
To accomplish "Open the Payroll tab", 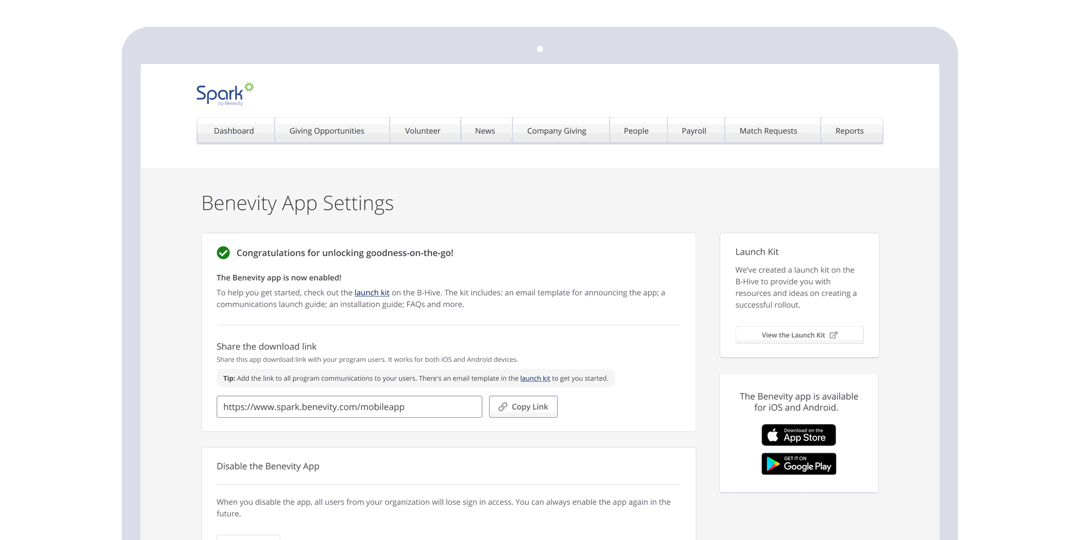I will [x=694, y=131].
